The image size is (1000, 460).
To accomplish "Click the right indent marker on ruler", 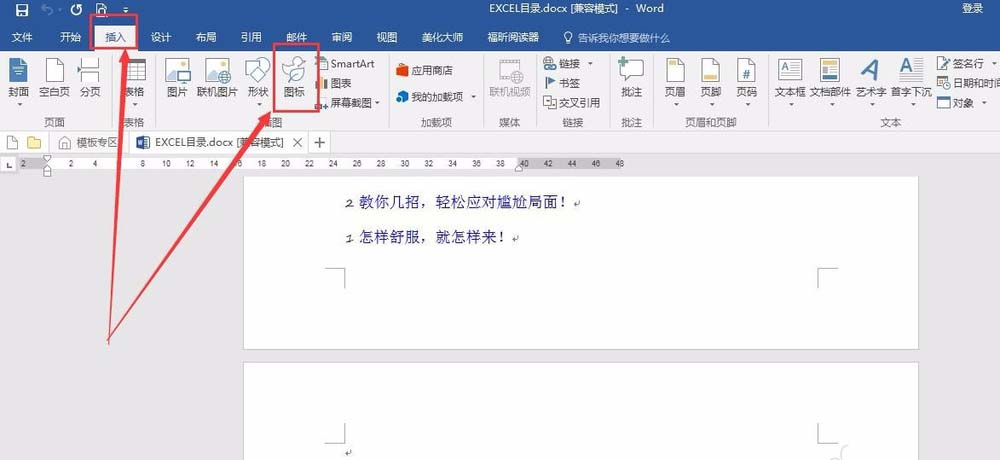I will (x=520, y=168).
